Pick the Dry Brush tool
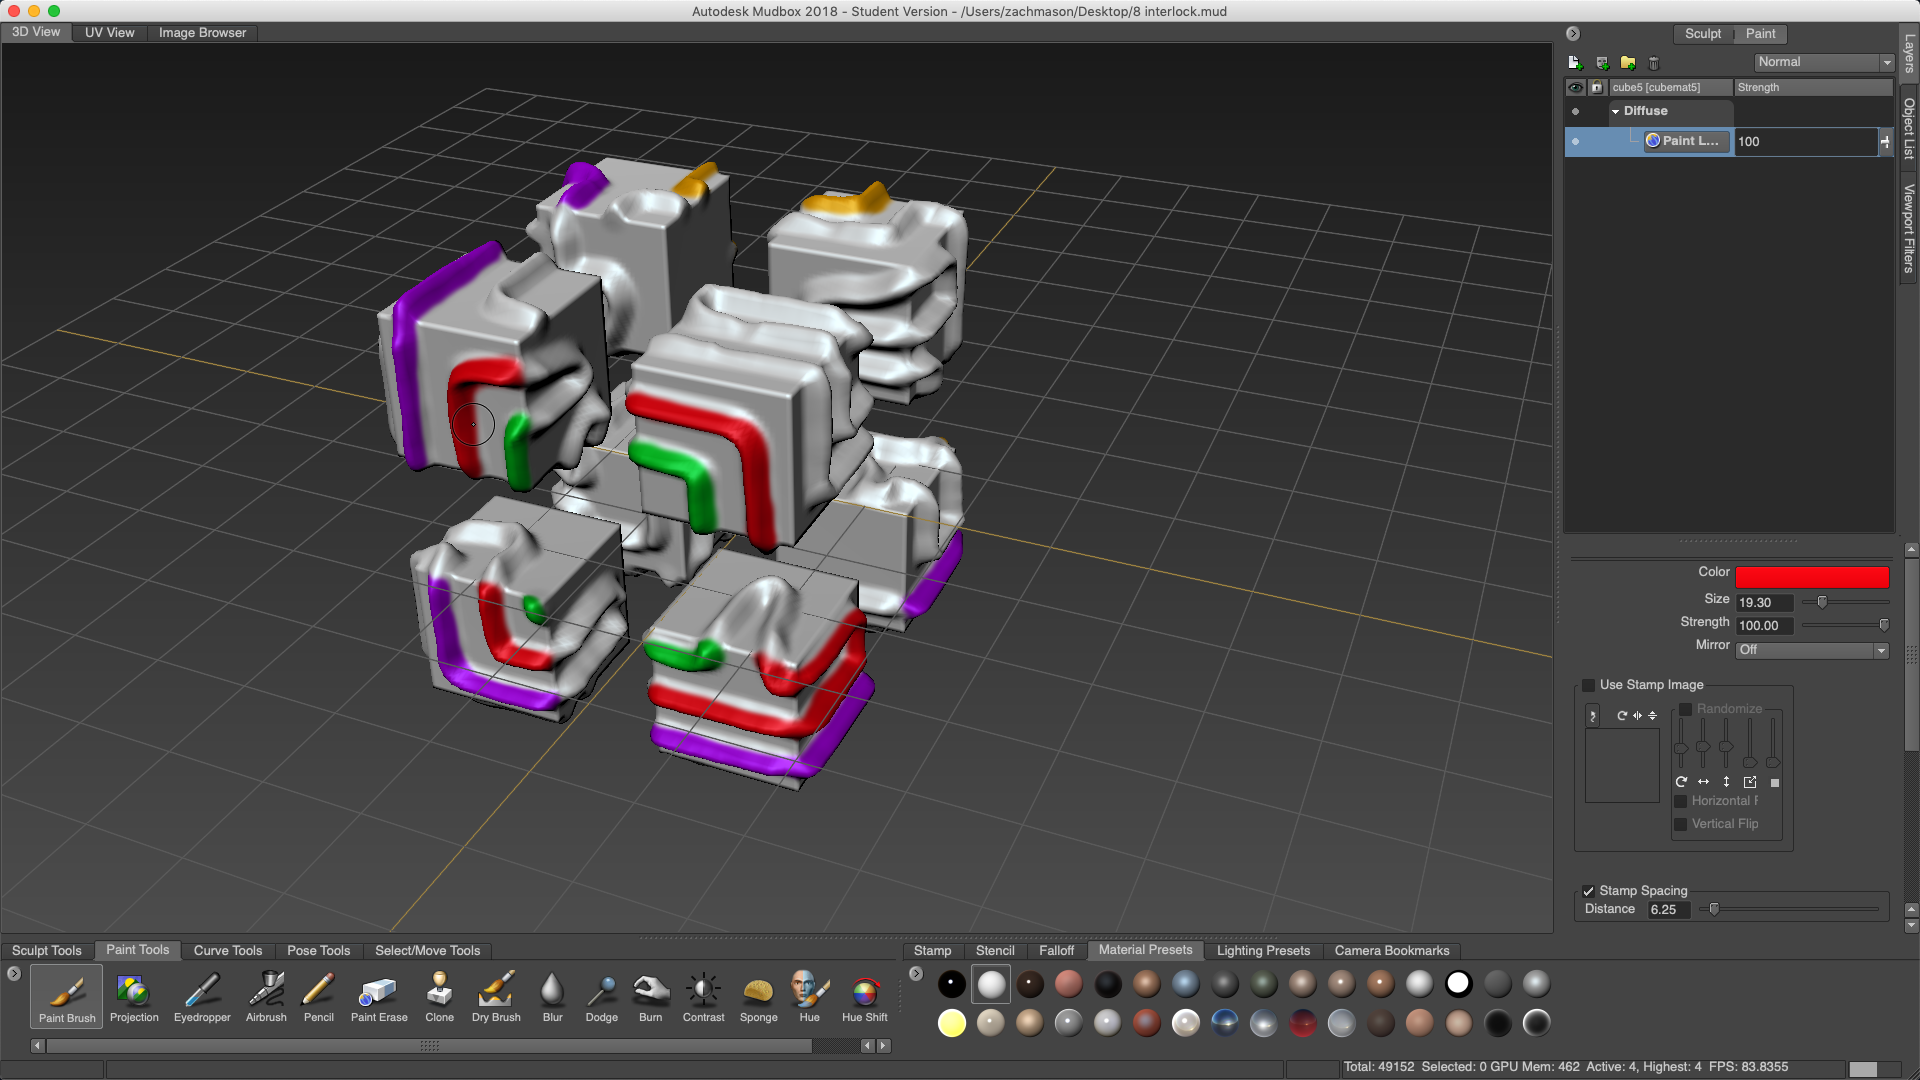Viewport: 1920px width, 1080px height. 496,996
